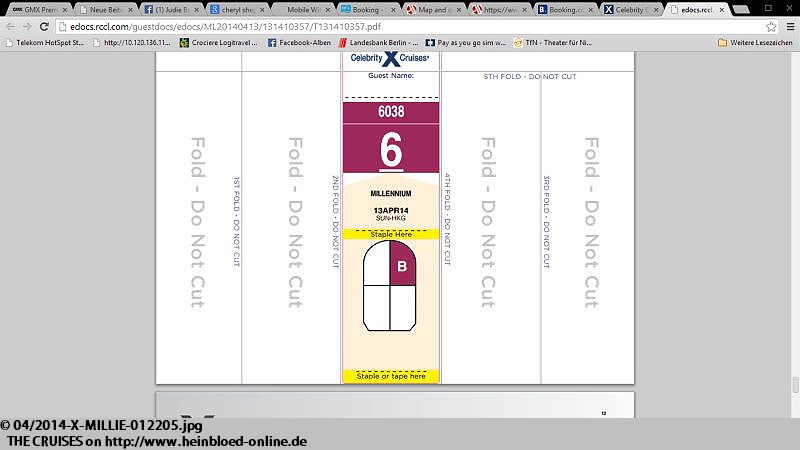The image size is (800, 450).
Task: Click the stateroom number 6038 on the luggage tag
Action: 391,112
